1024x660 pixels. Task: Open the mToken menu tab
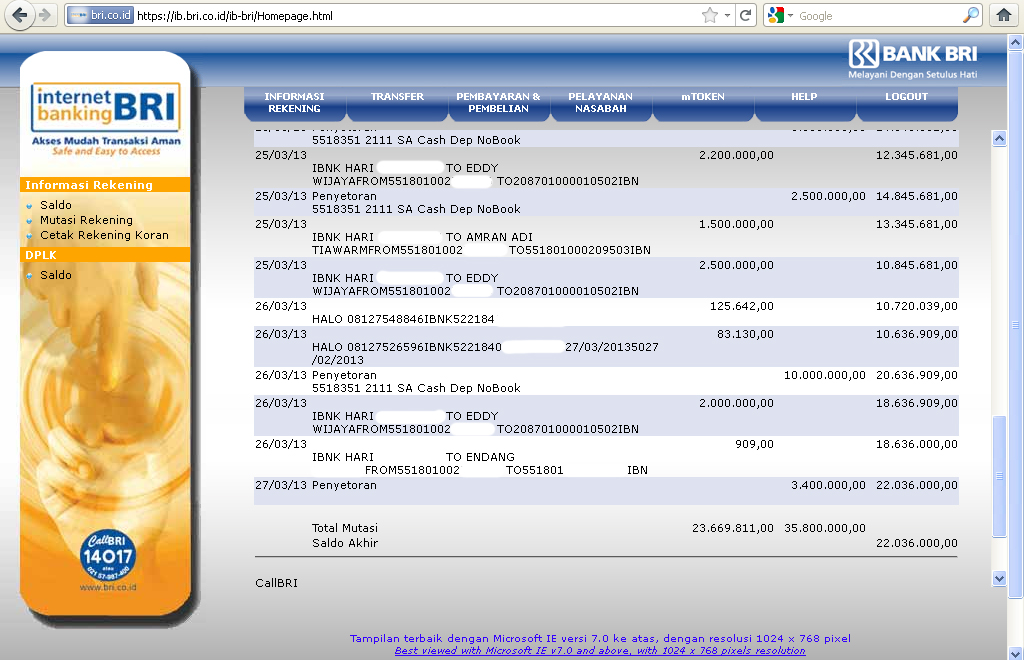(703, 102)
